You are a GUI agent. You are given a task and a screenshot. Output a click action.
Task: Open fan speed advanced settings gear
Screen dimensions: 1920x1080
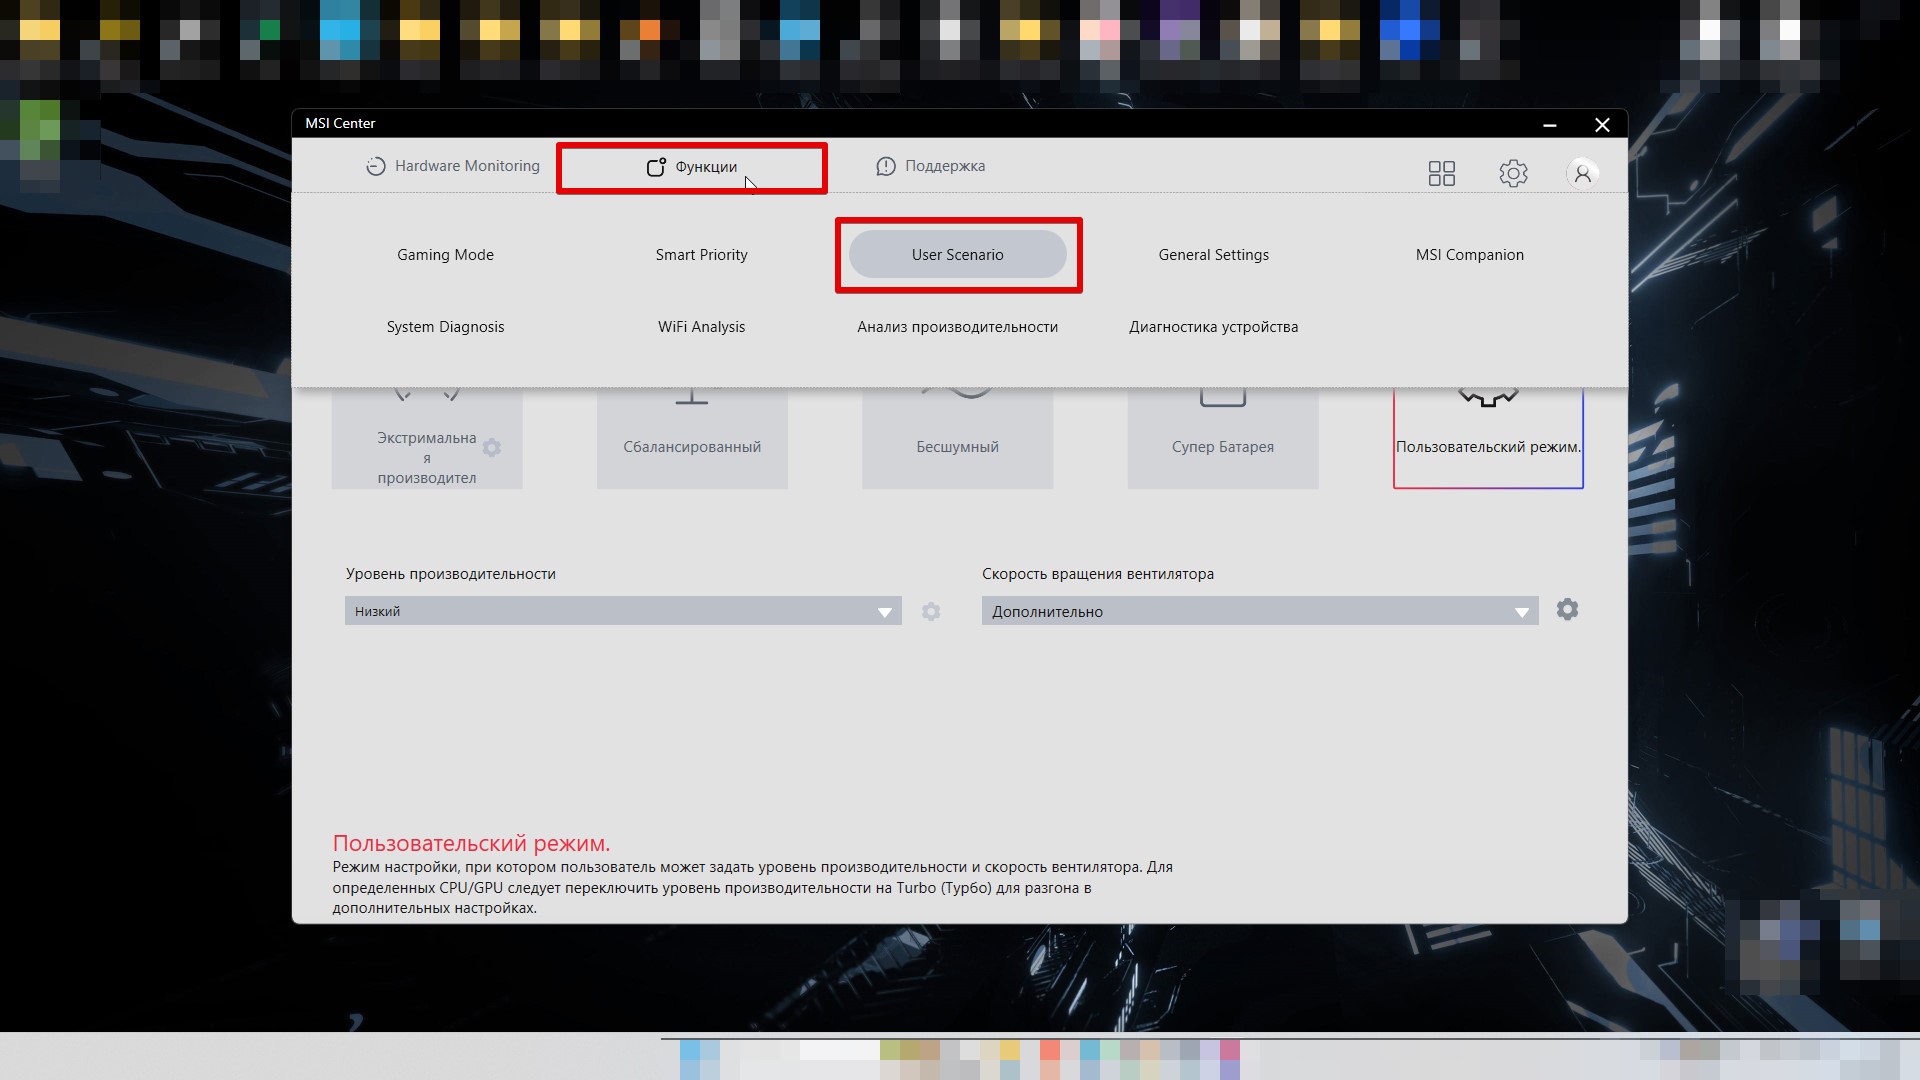[1567, 609]
